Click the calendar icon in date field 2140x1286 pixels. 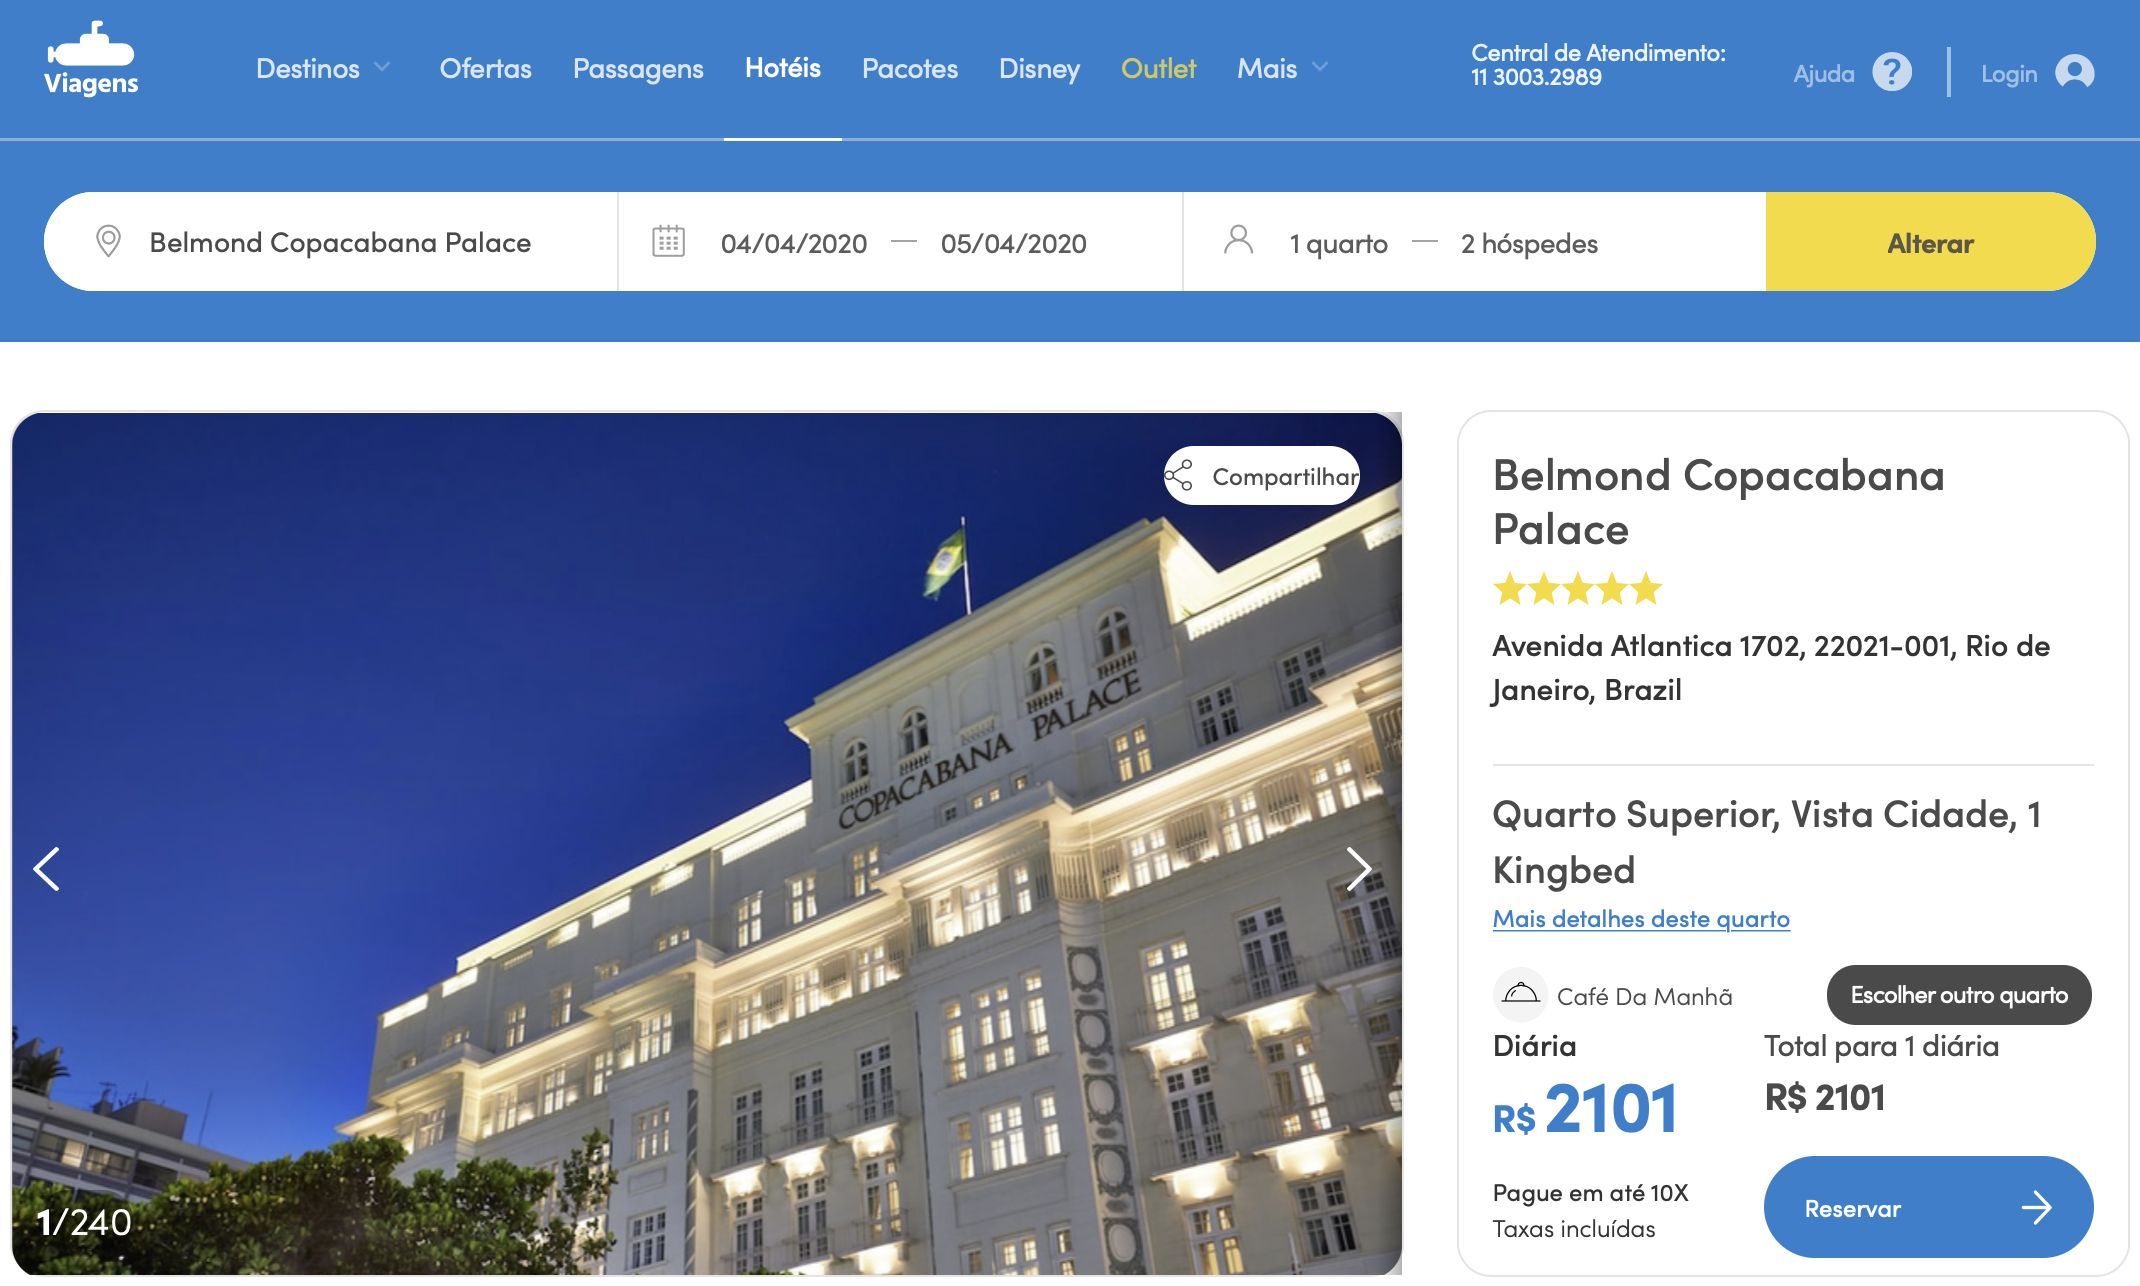coord(668,242)
